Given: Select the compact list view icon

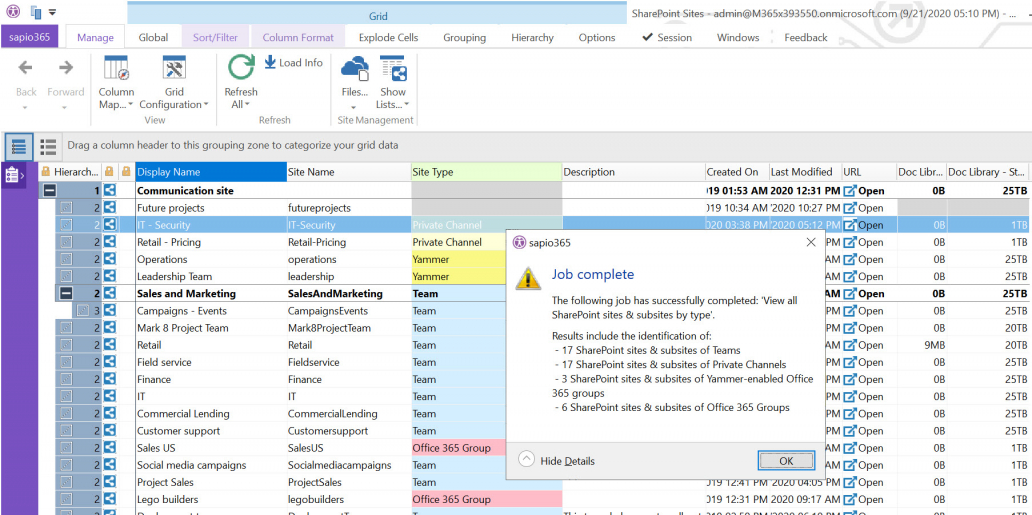Looking at the screenshot, I should pos(47,146).
